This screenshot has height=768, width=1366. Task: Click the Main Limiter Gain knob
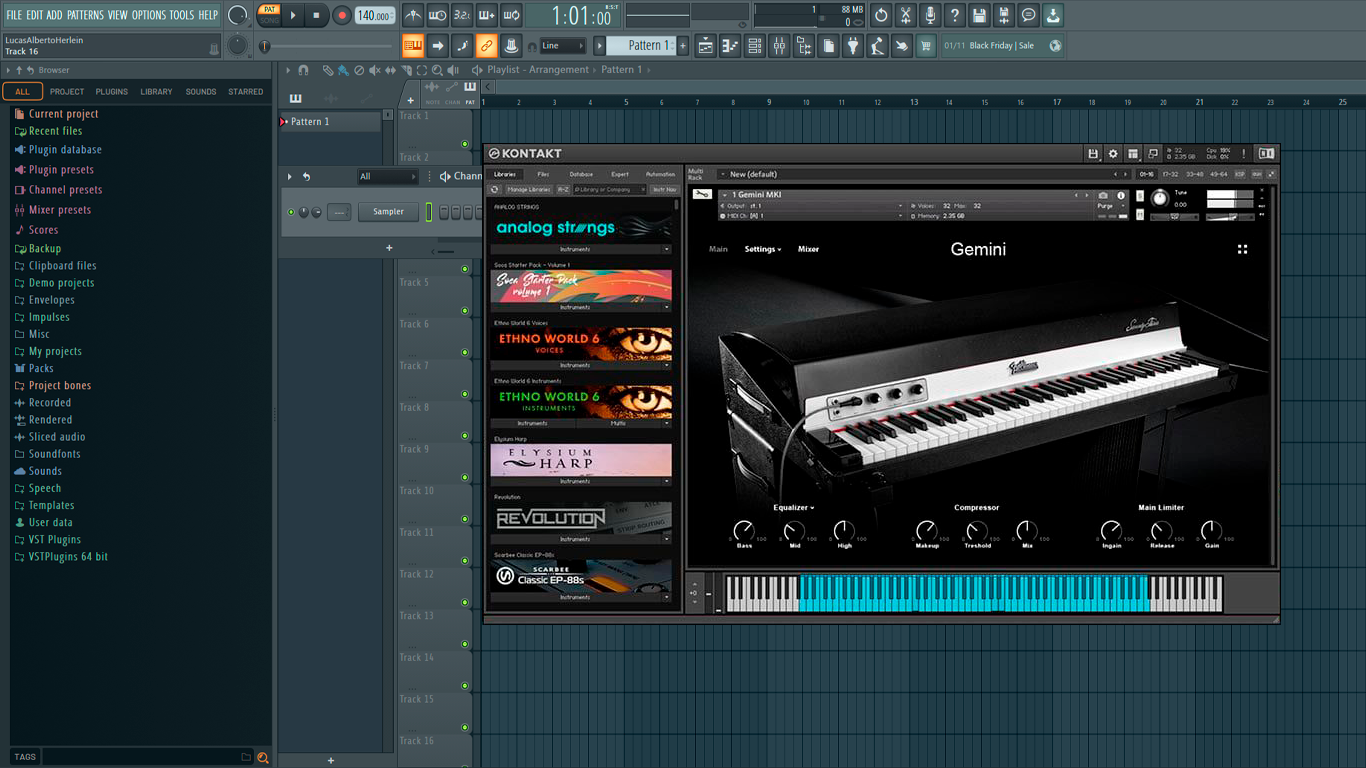click(1211, 530)
